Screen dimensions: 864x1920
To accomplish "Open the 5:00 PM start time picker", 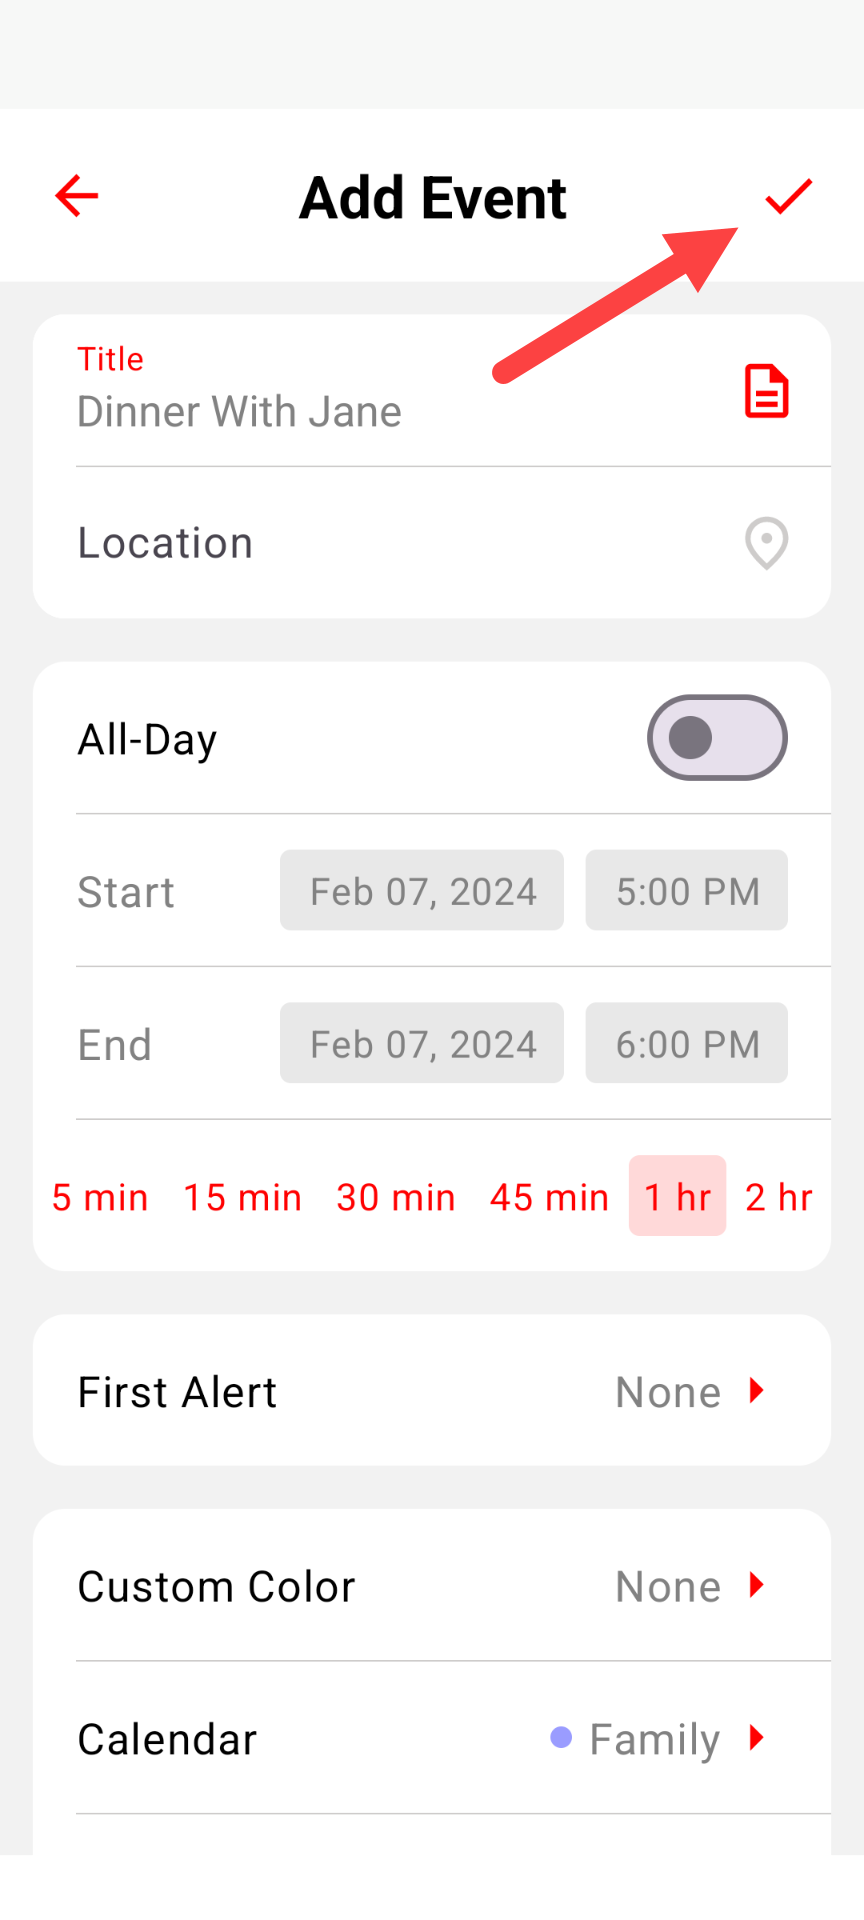I will (687, 890).
